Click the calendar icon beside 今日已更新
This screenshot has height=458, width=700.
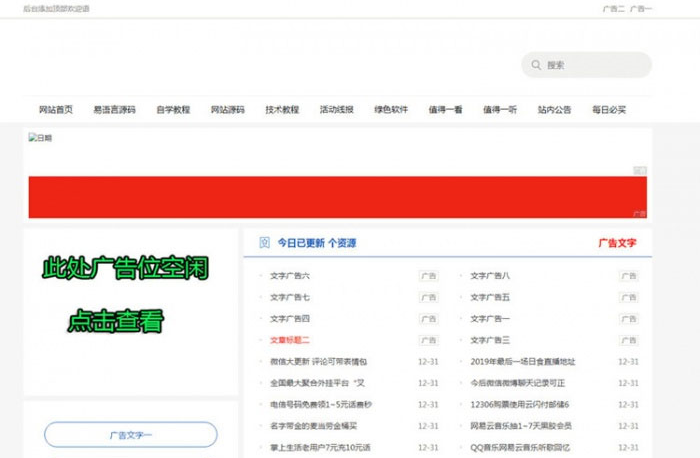click(264, 242)
